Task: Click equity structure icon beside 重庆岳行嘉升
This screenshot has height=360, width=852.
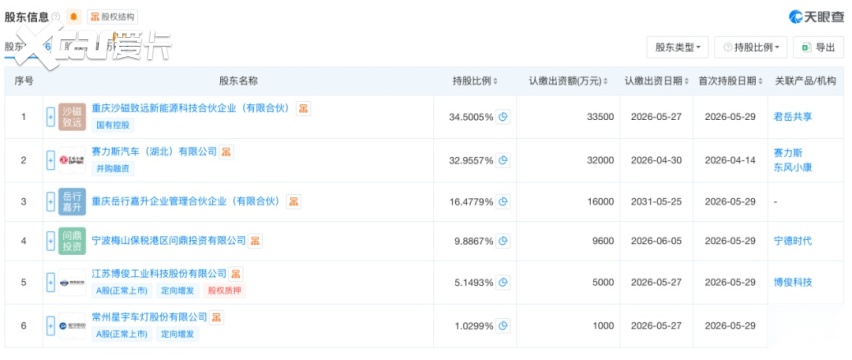Action: [293, 201]
